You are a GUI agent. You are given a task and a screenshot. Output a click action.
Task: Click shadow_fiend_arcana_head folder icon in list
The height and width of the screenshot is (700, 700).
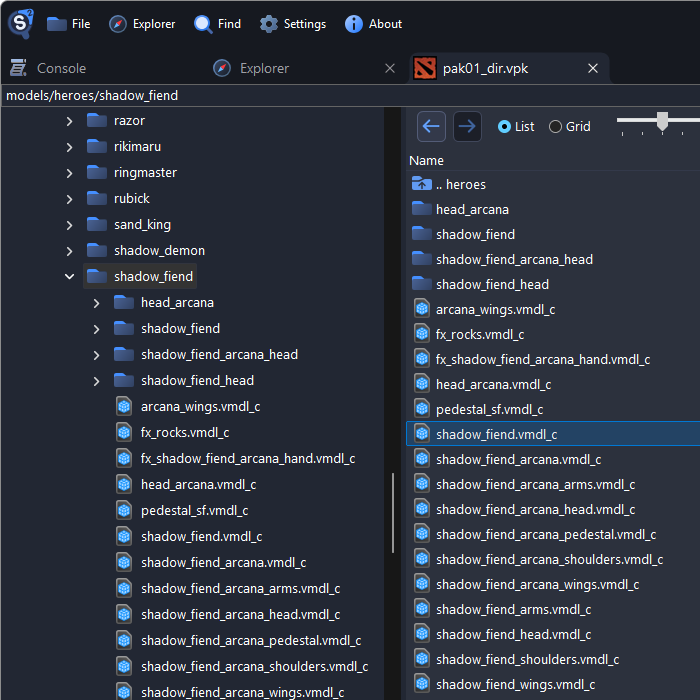pos(422,258)
